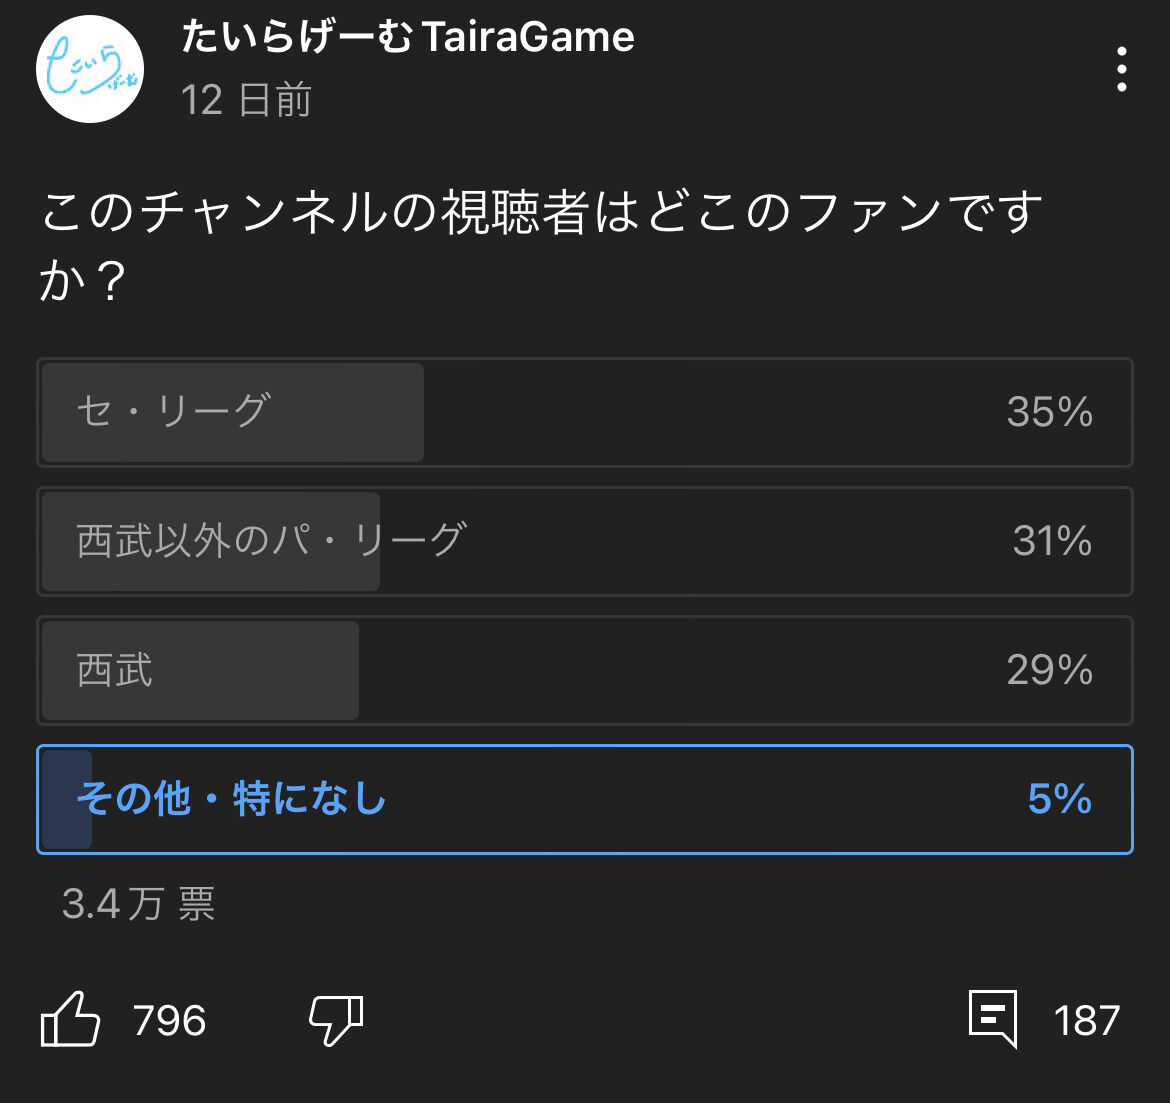Dislike the post with thumbs-down icon
1170x1103 pixels.
(x=336, y=1020)
